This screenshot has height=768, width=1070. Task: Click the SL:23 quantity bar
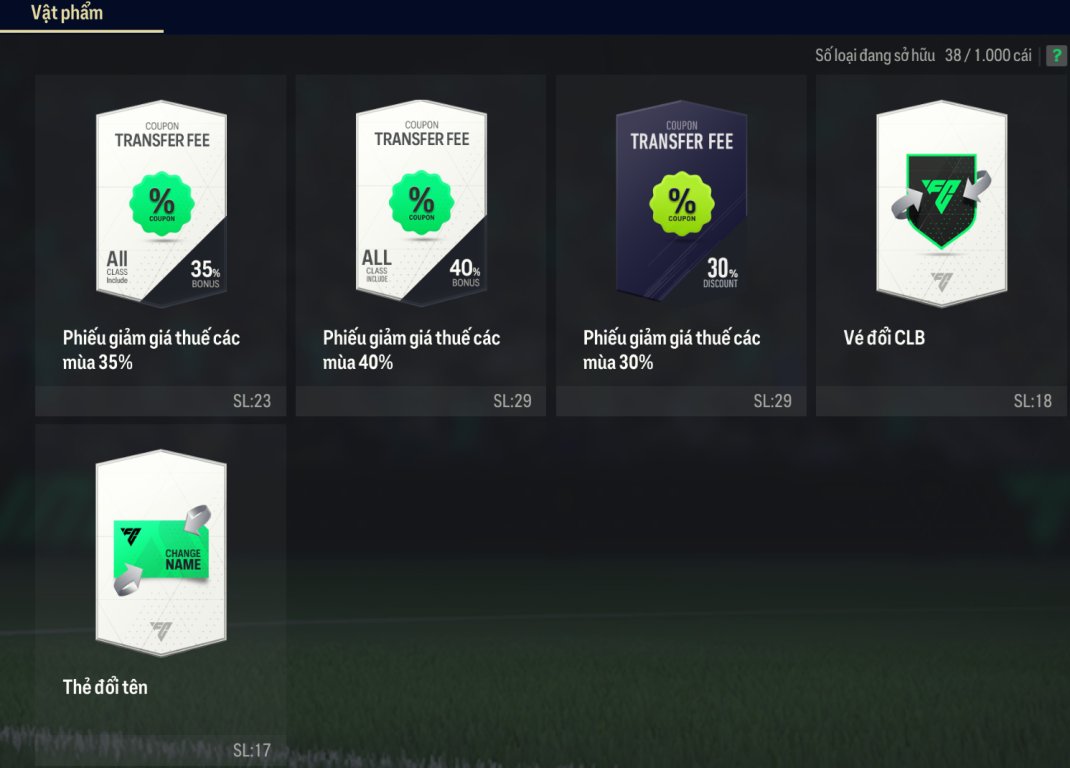click(160, 401)
